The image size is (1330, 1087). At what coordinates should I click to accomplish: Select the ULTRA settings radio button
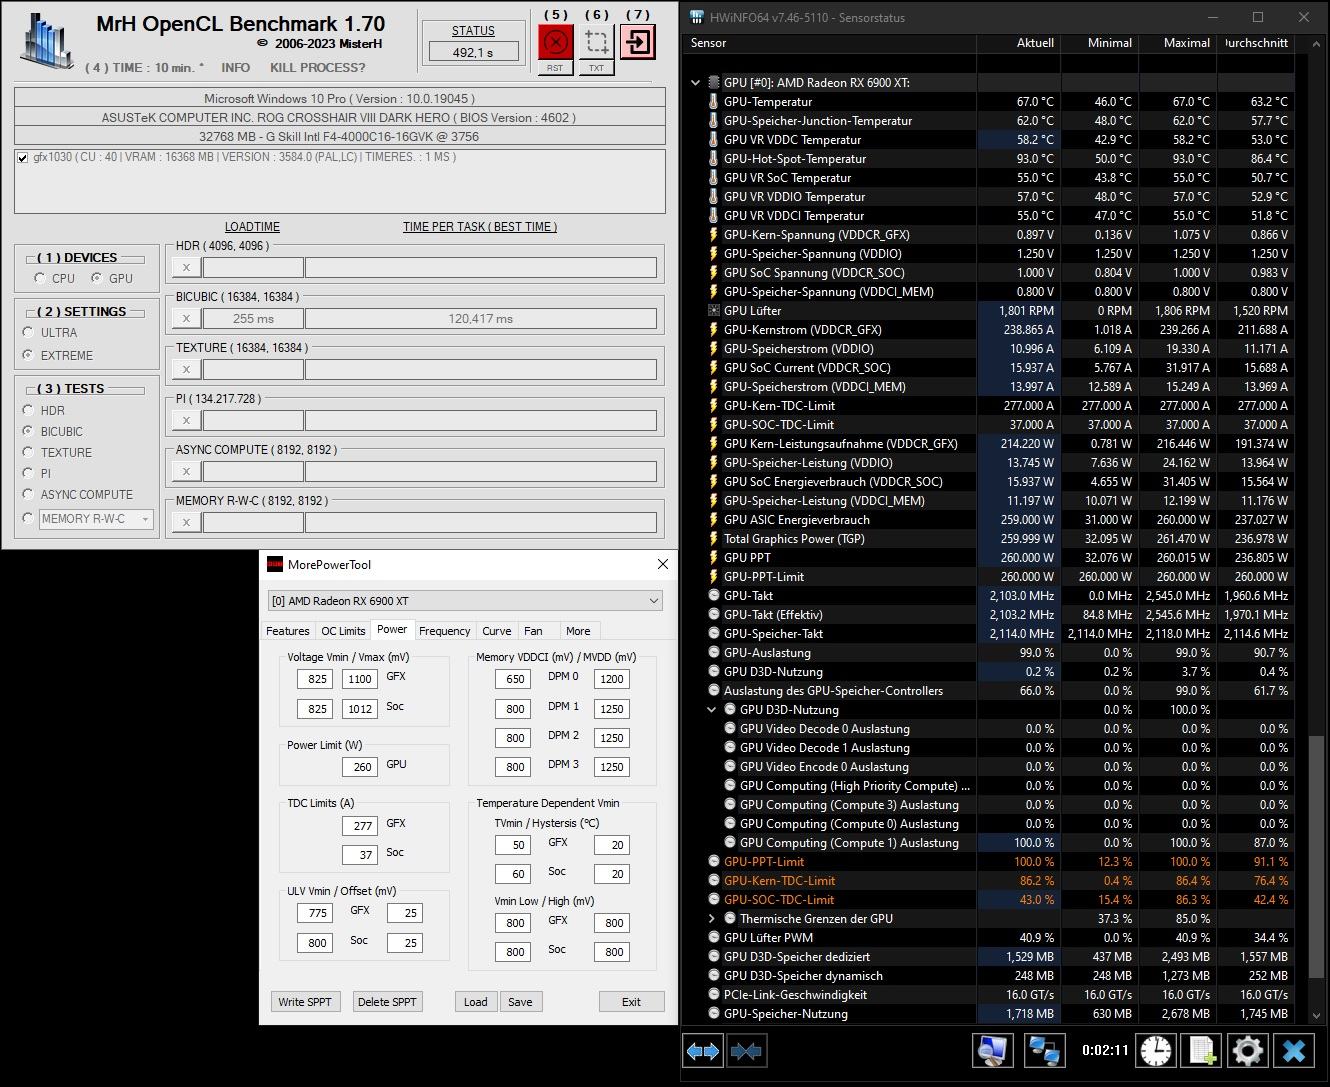(28, 332)
